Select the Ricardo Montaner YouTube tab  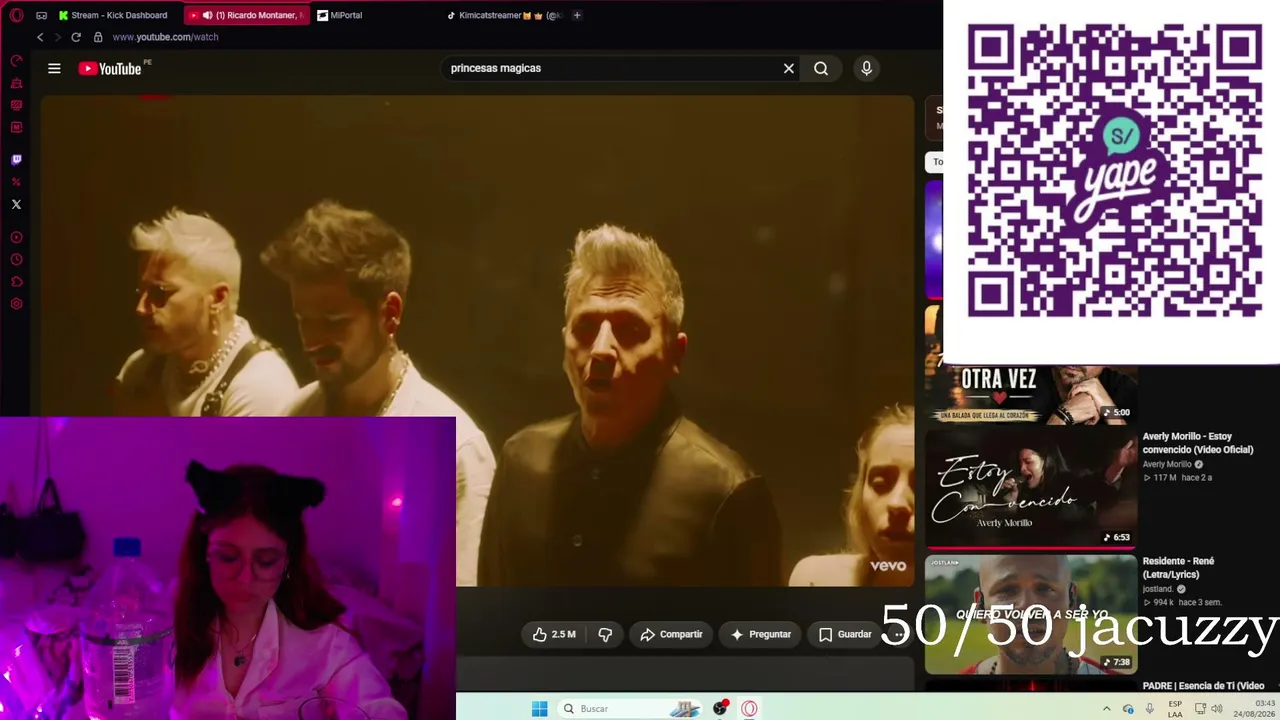click(249, 15)
